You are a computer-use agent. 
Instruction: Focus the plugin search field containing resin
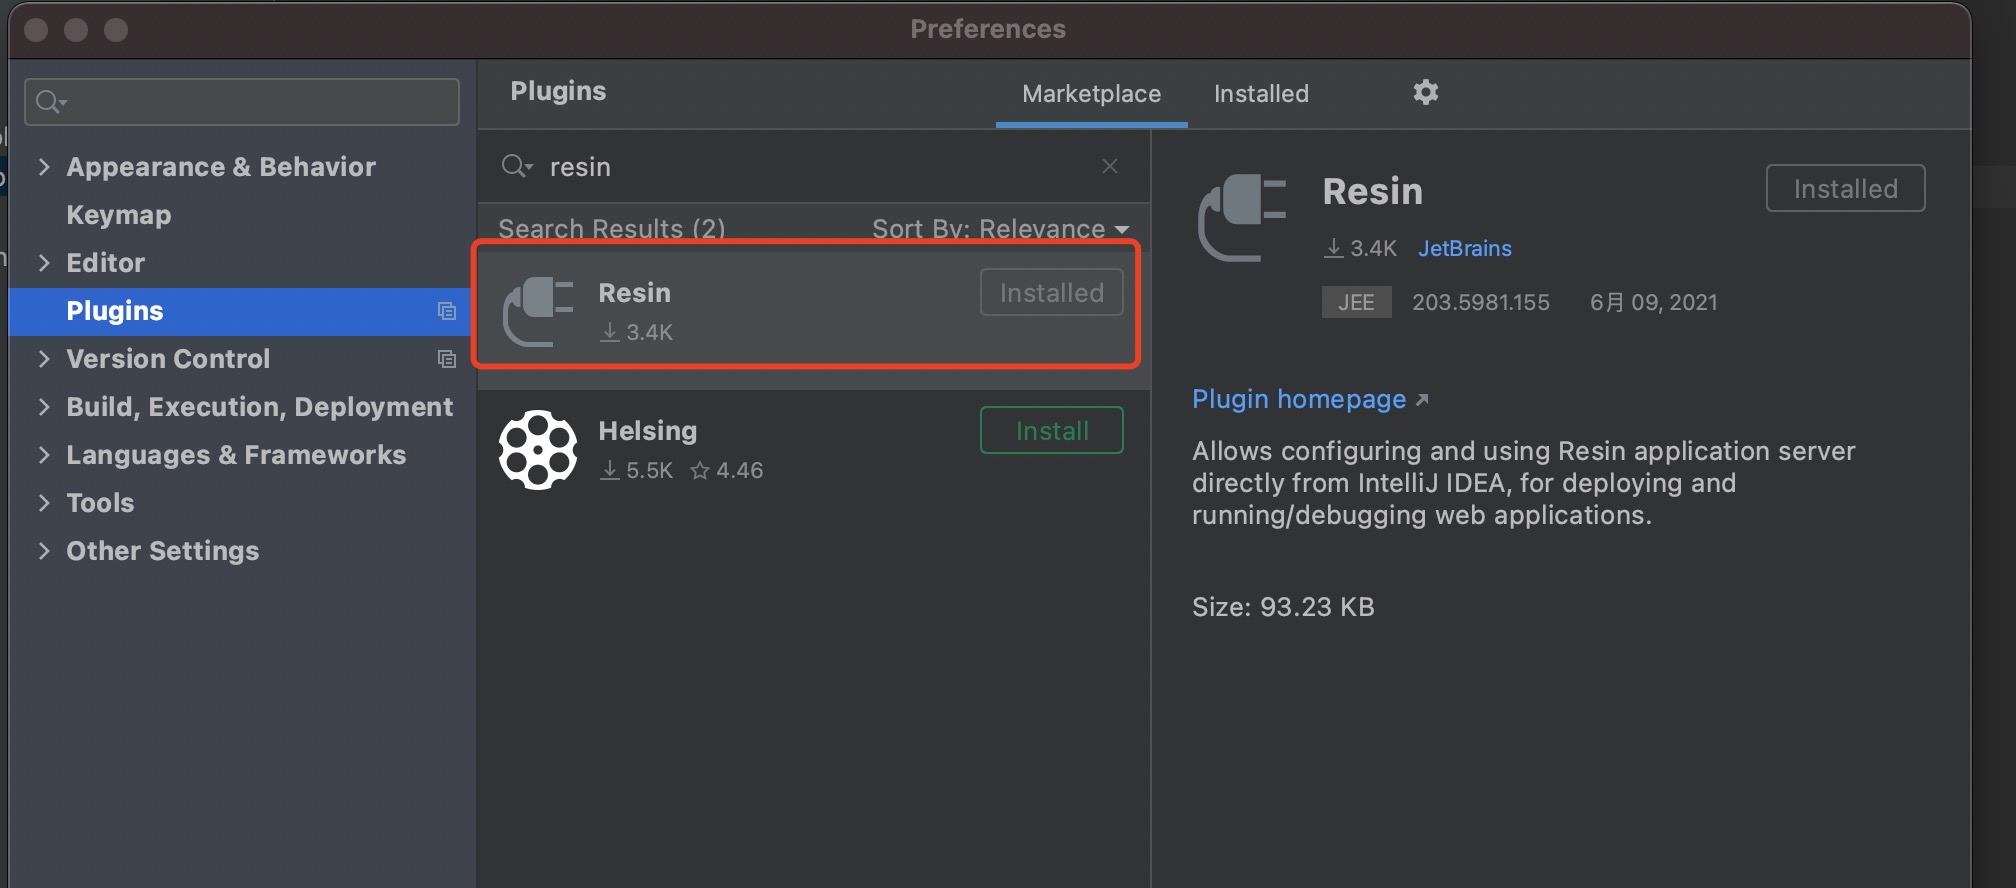(812, 166)
